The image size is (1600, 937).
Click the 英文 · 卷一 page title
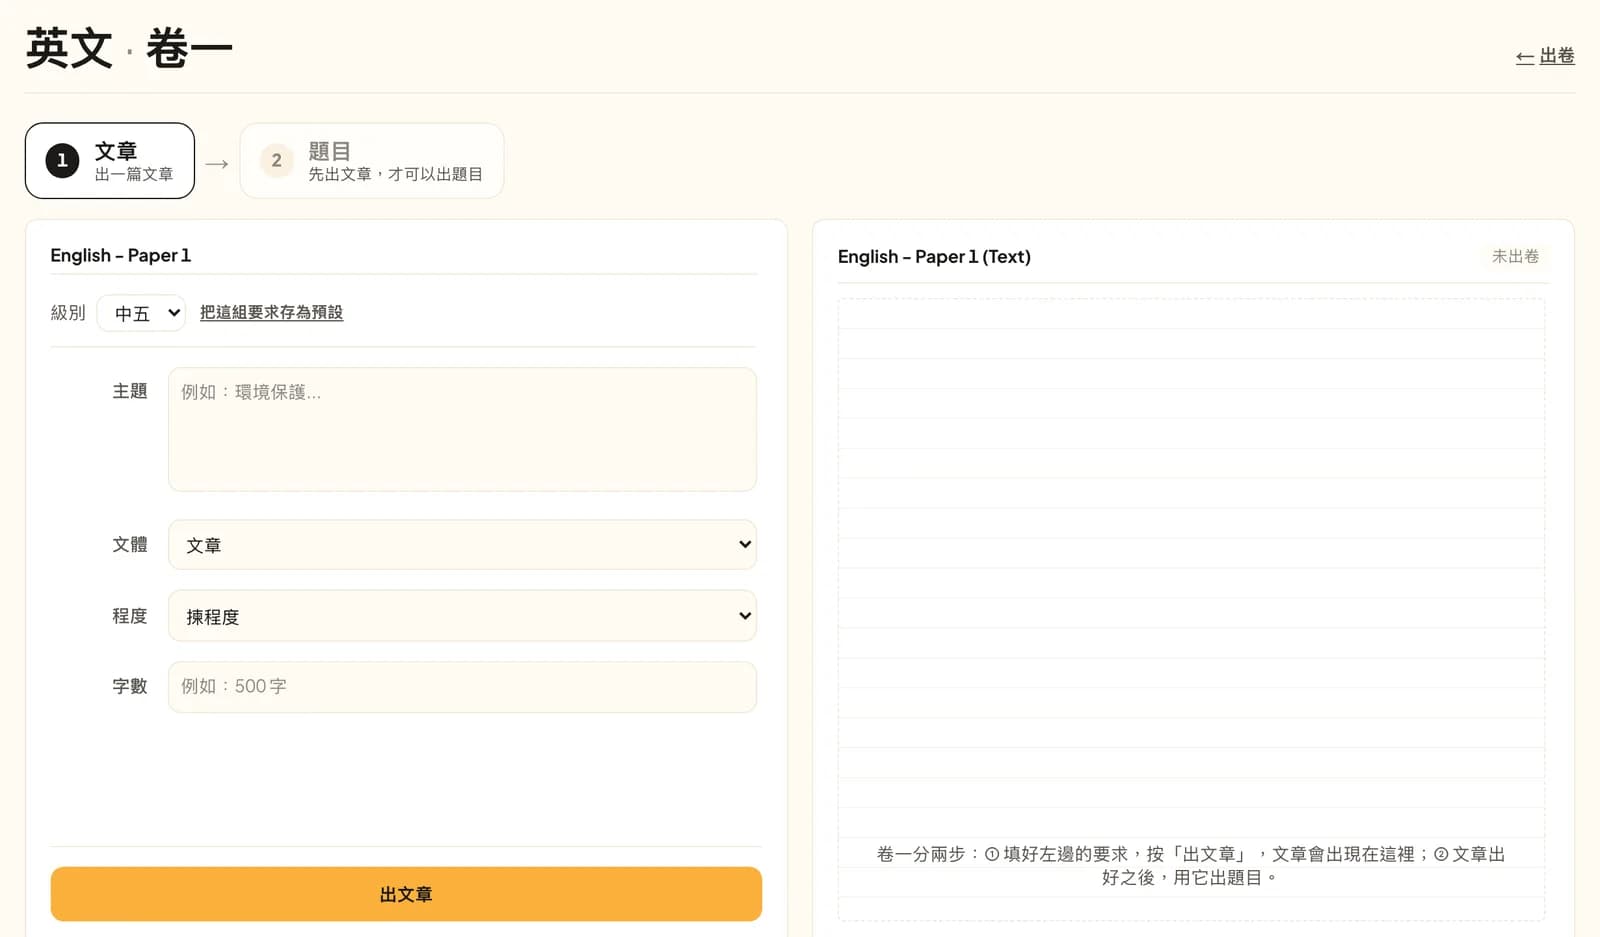[x=129, y=49]
